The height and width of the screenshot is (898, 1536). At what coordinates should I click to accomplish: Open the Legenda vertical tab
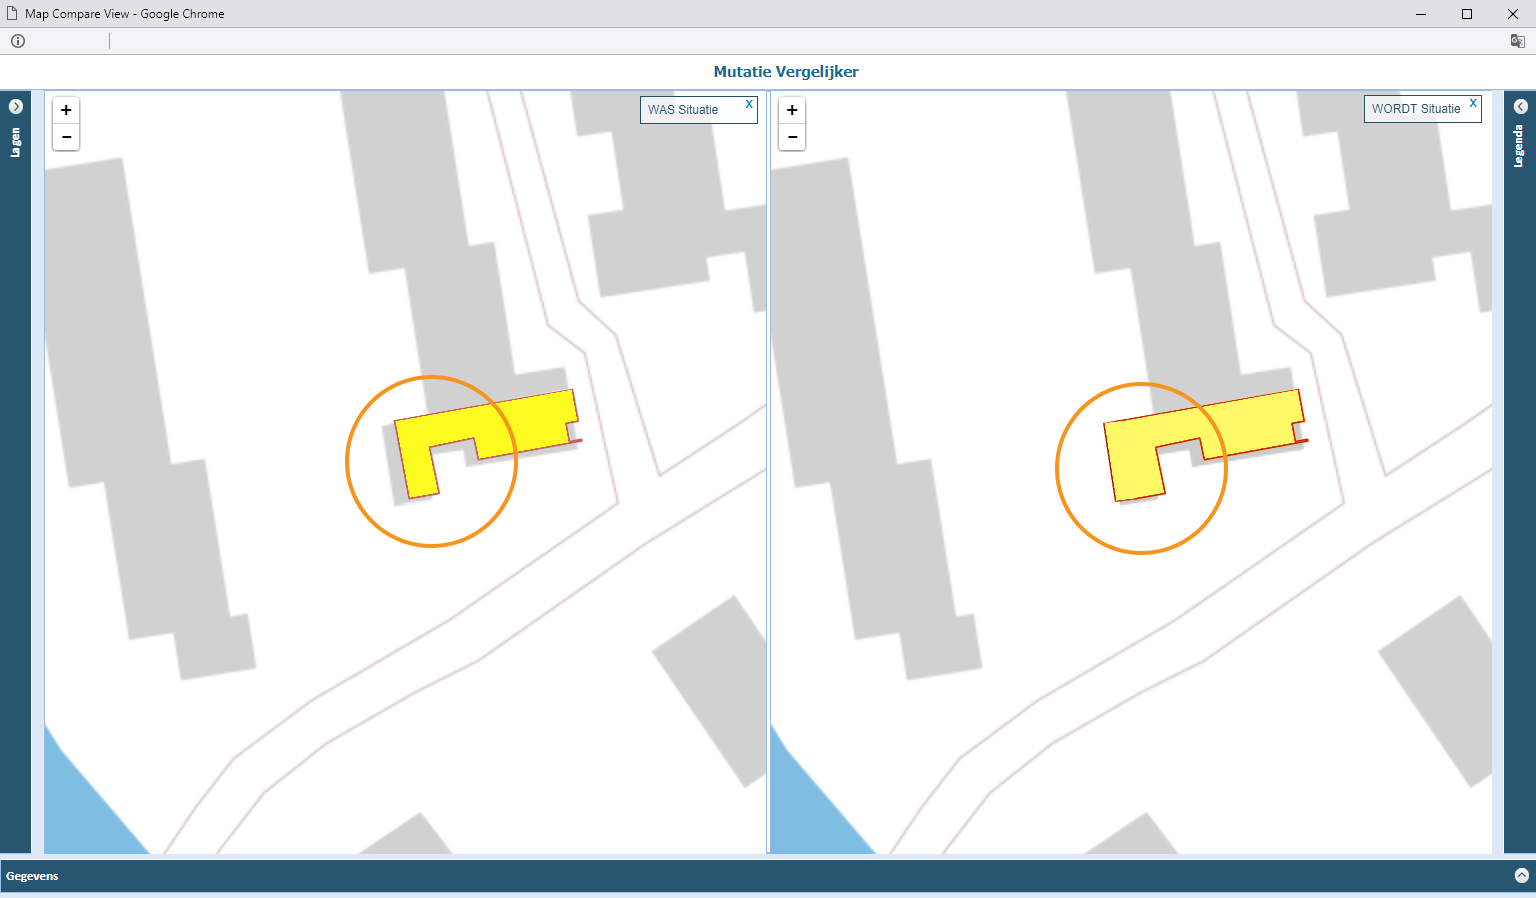pyautogui.click(x=1519, y=146)
